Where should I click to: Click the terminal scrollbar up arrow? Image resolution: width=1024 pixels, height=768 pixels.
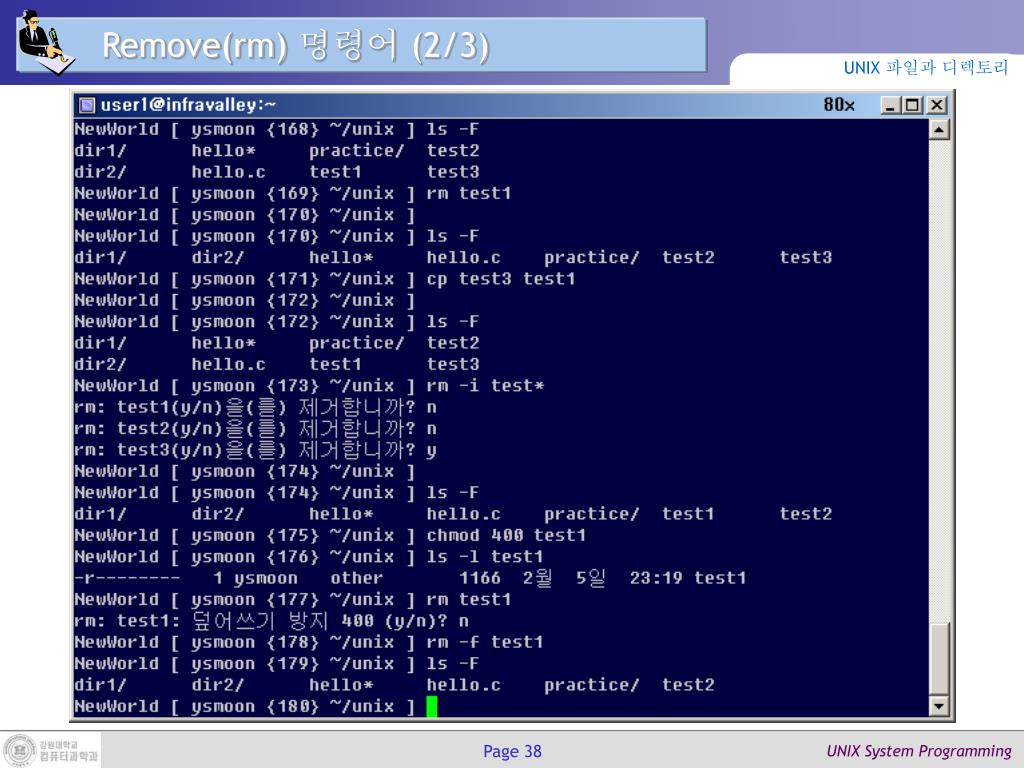[x=938, y=129]
